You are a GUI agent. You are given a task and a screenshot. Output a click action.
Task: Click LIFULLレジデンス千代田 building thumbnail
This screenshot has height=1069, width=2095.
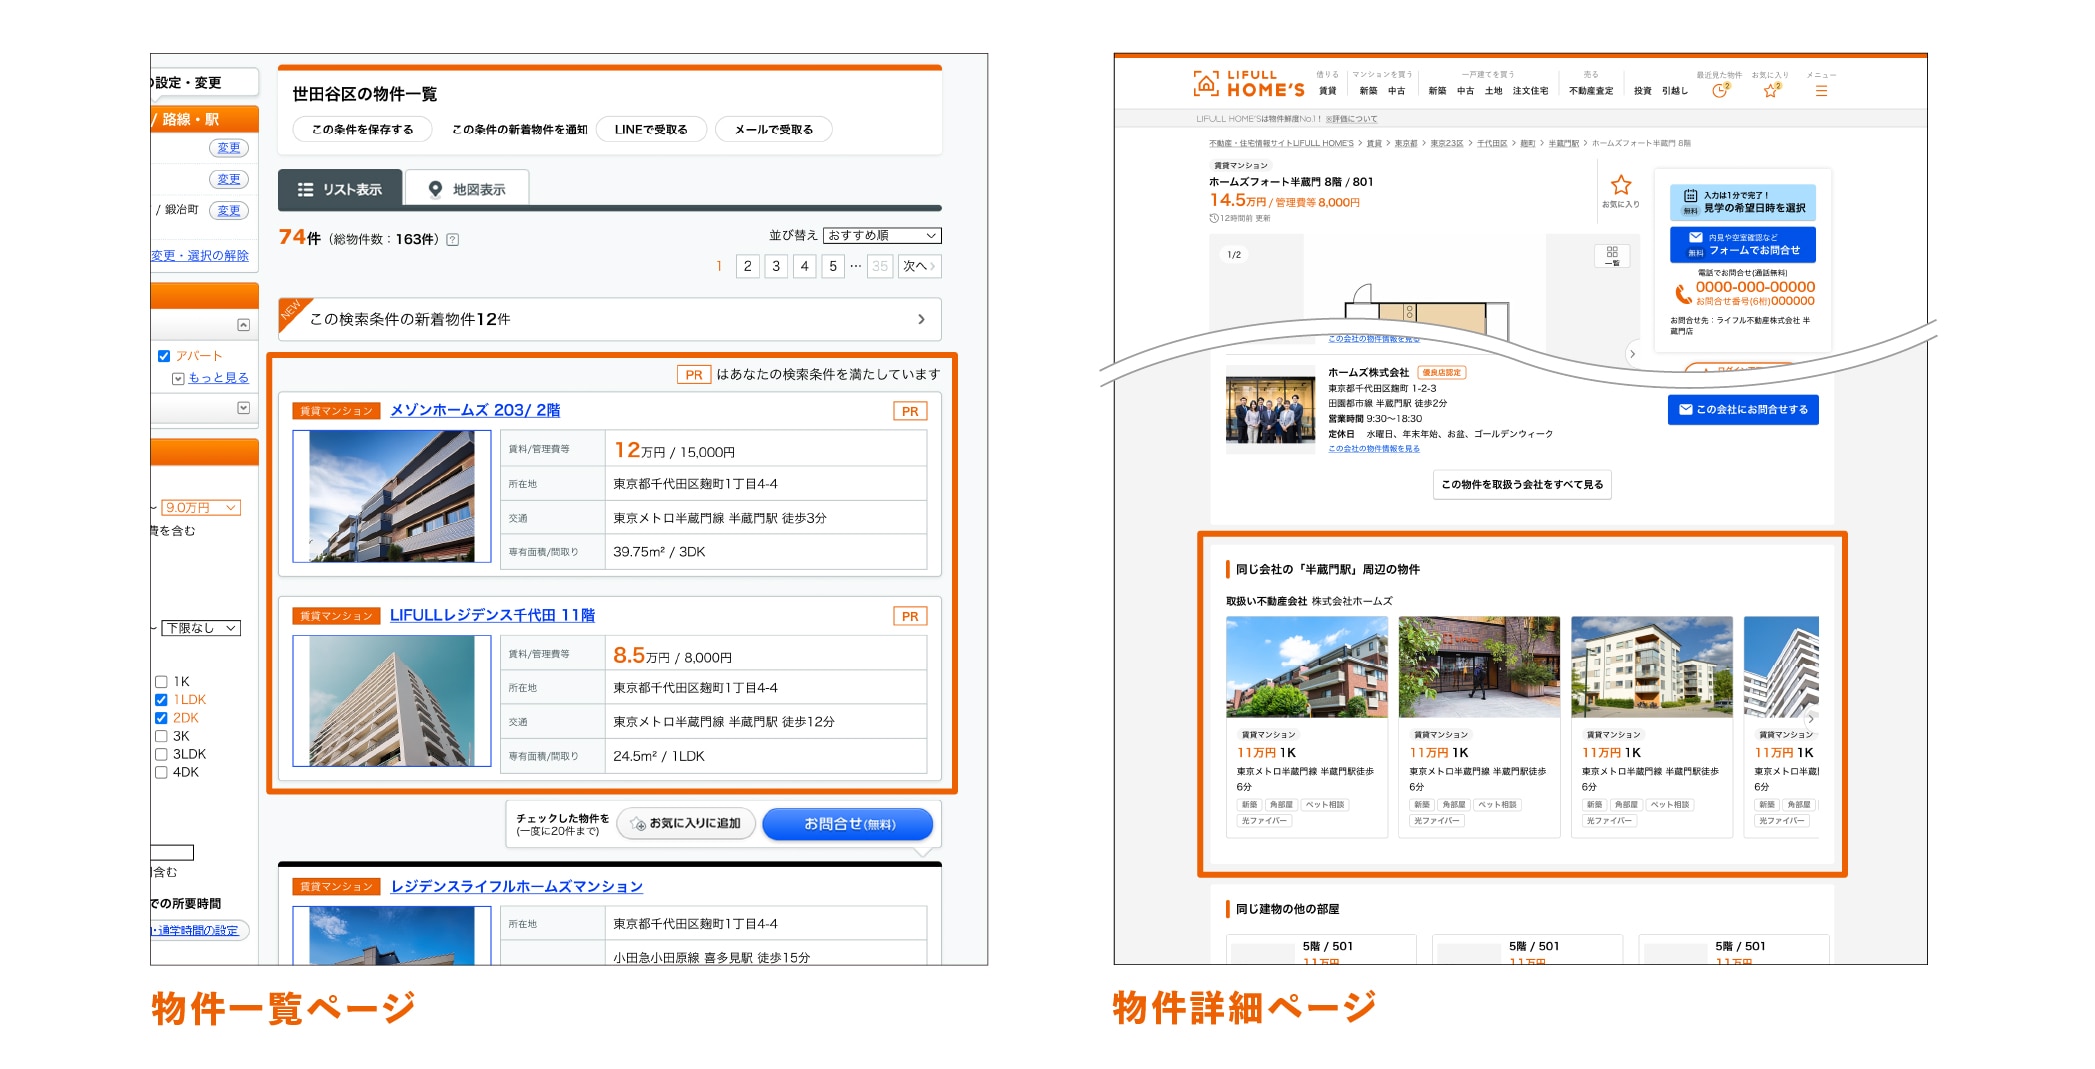(x=392, y=701)
